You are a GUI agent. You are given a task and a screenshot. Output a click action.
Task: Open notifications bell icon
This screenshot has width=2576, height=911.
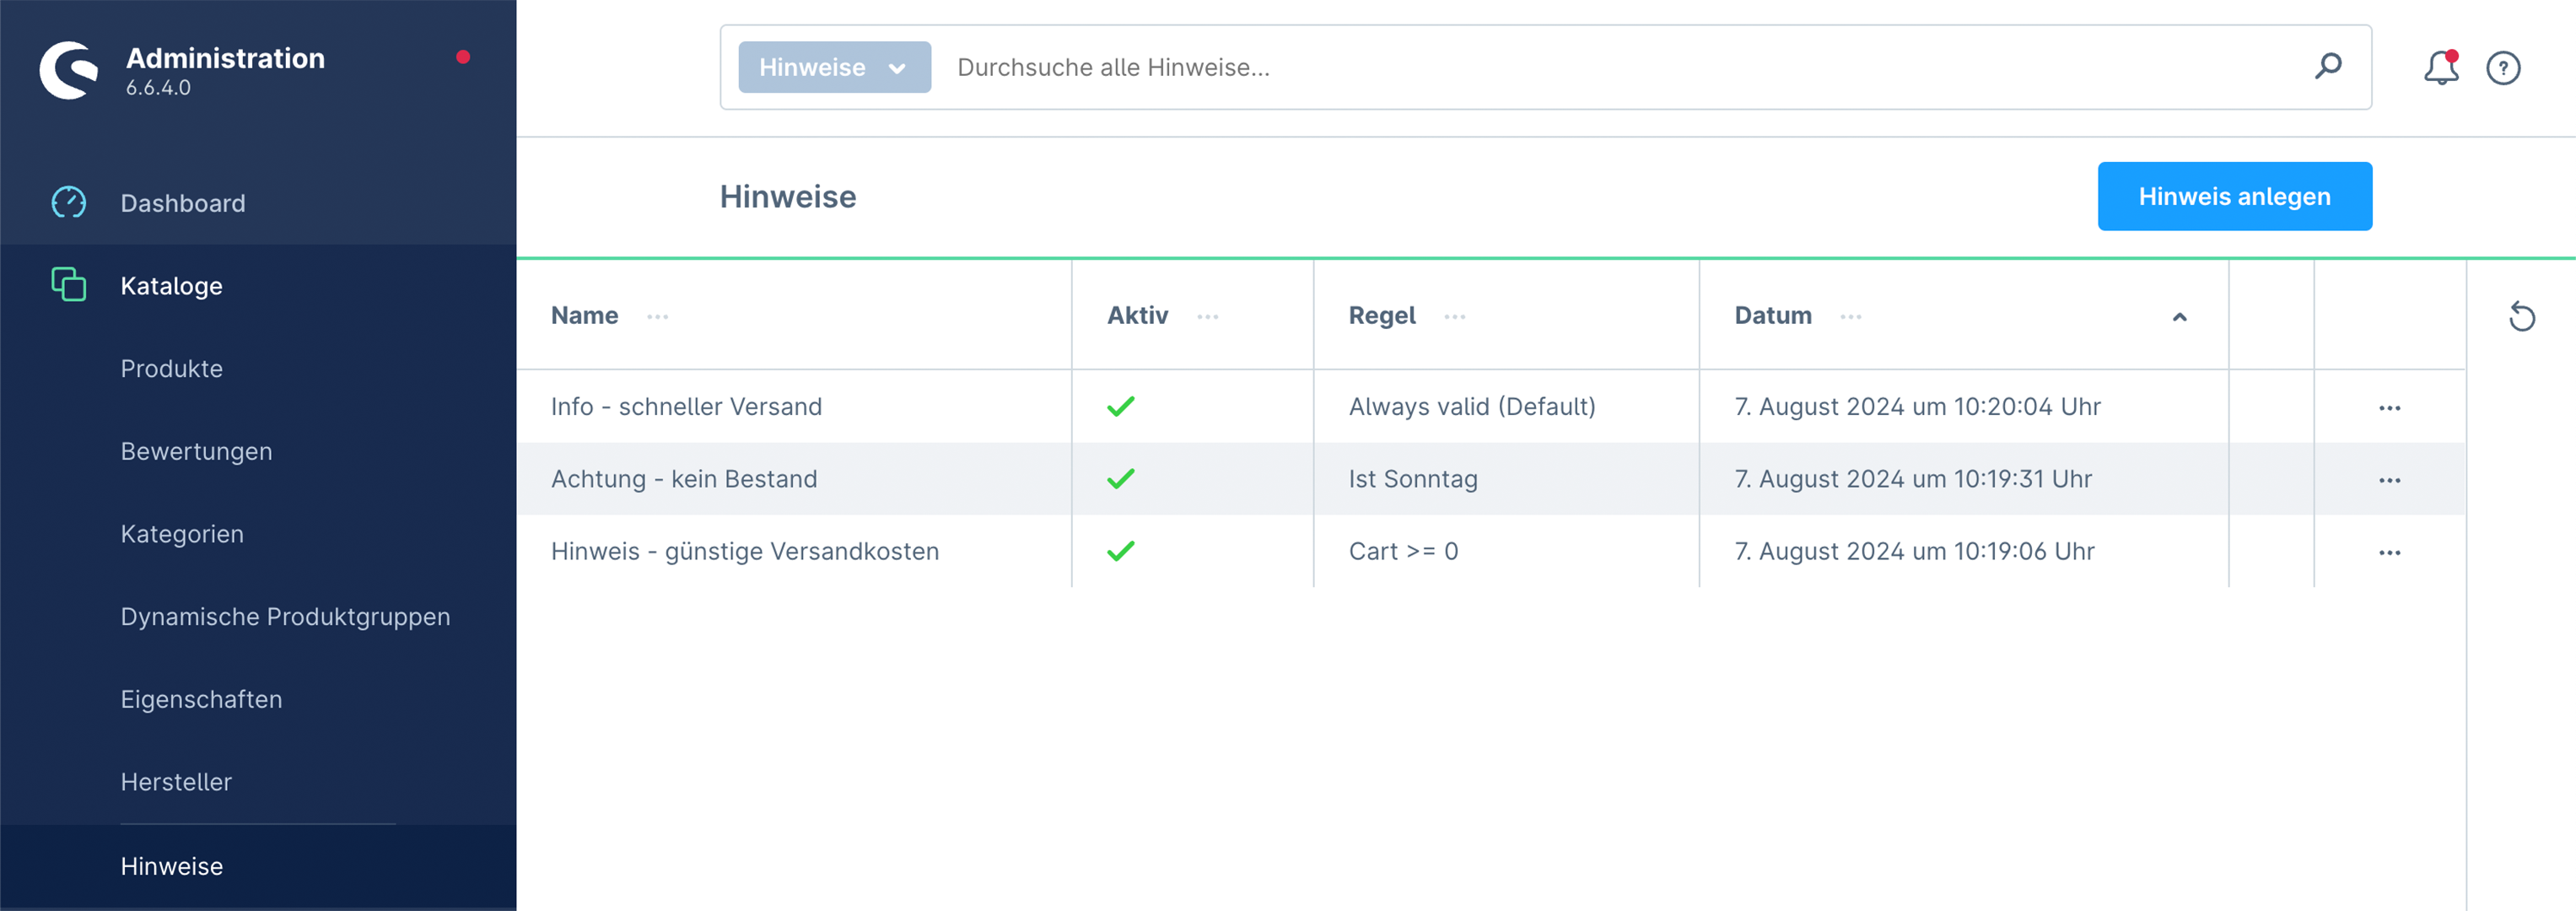[x=2441, y=67]
